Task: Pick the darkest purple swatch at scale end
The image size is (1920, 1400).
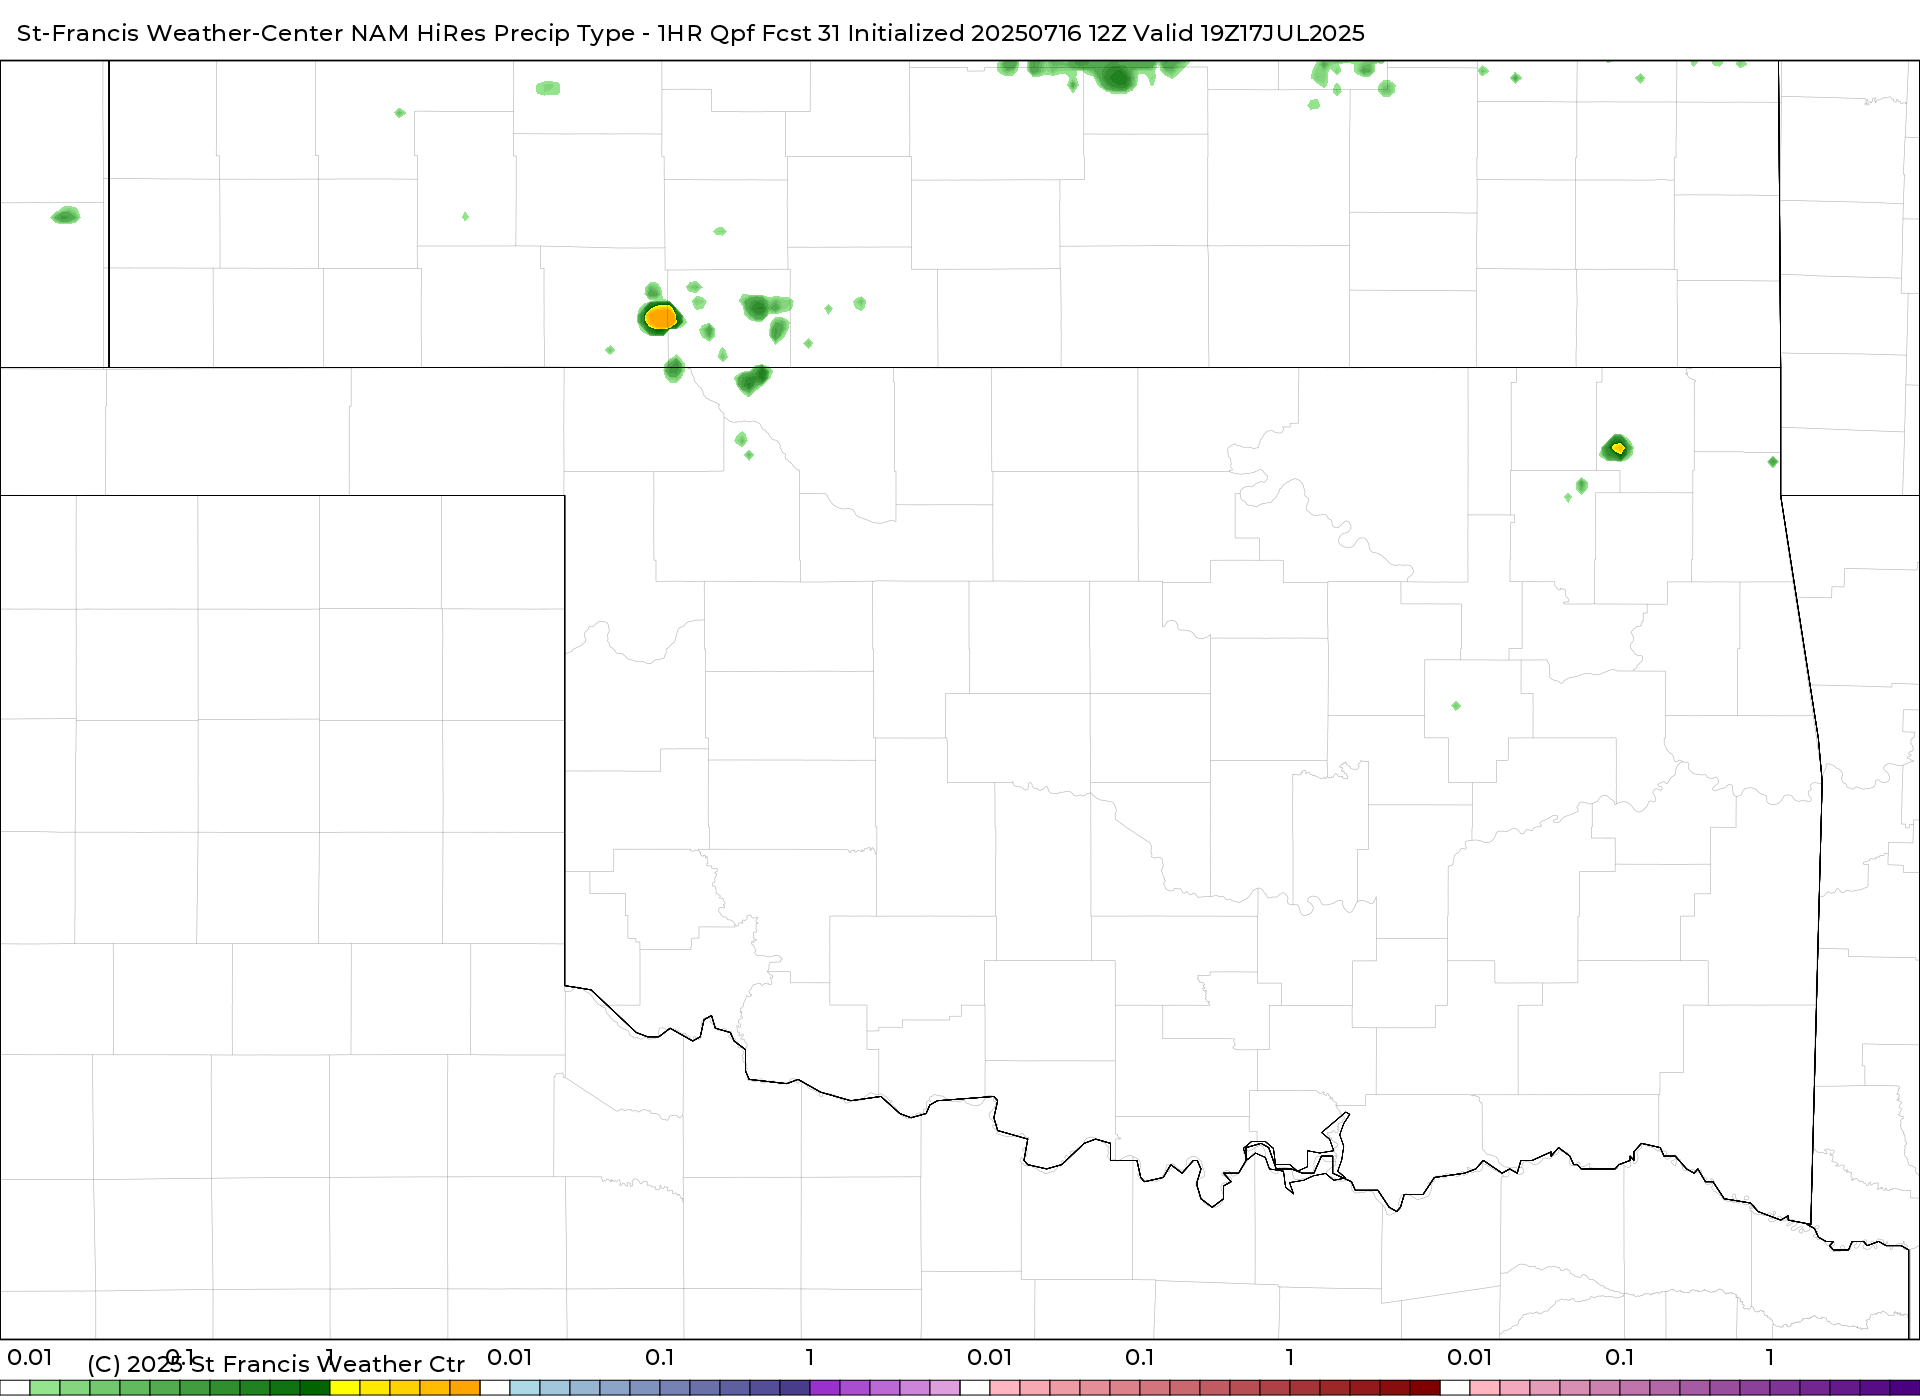Action: [1905, 1388]
